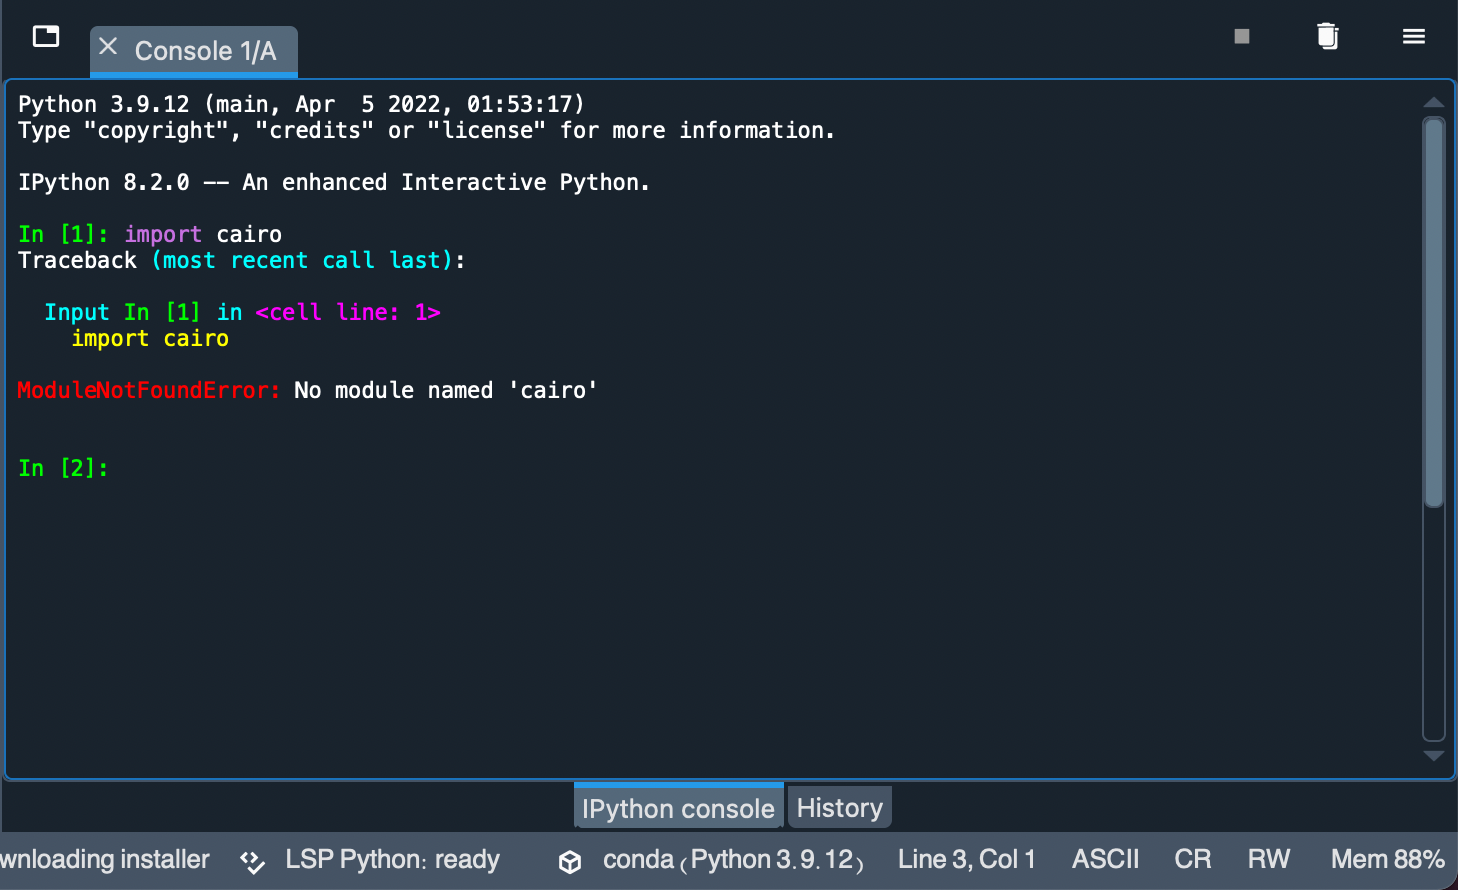Interrupt the kernel with the stop icon
The image size is (1458, 890).
pos(1242,37)
